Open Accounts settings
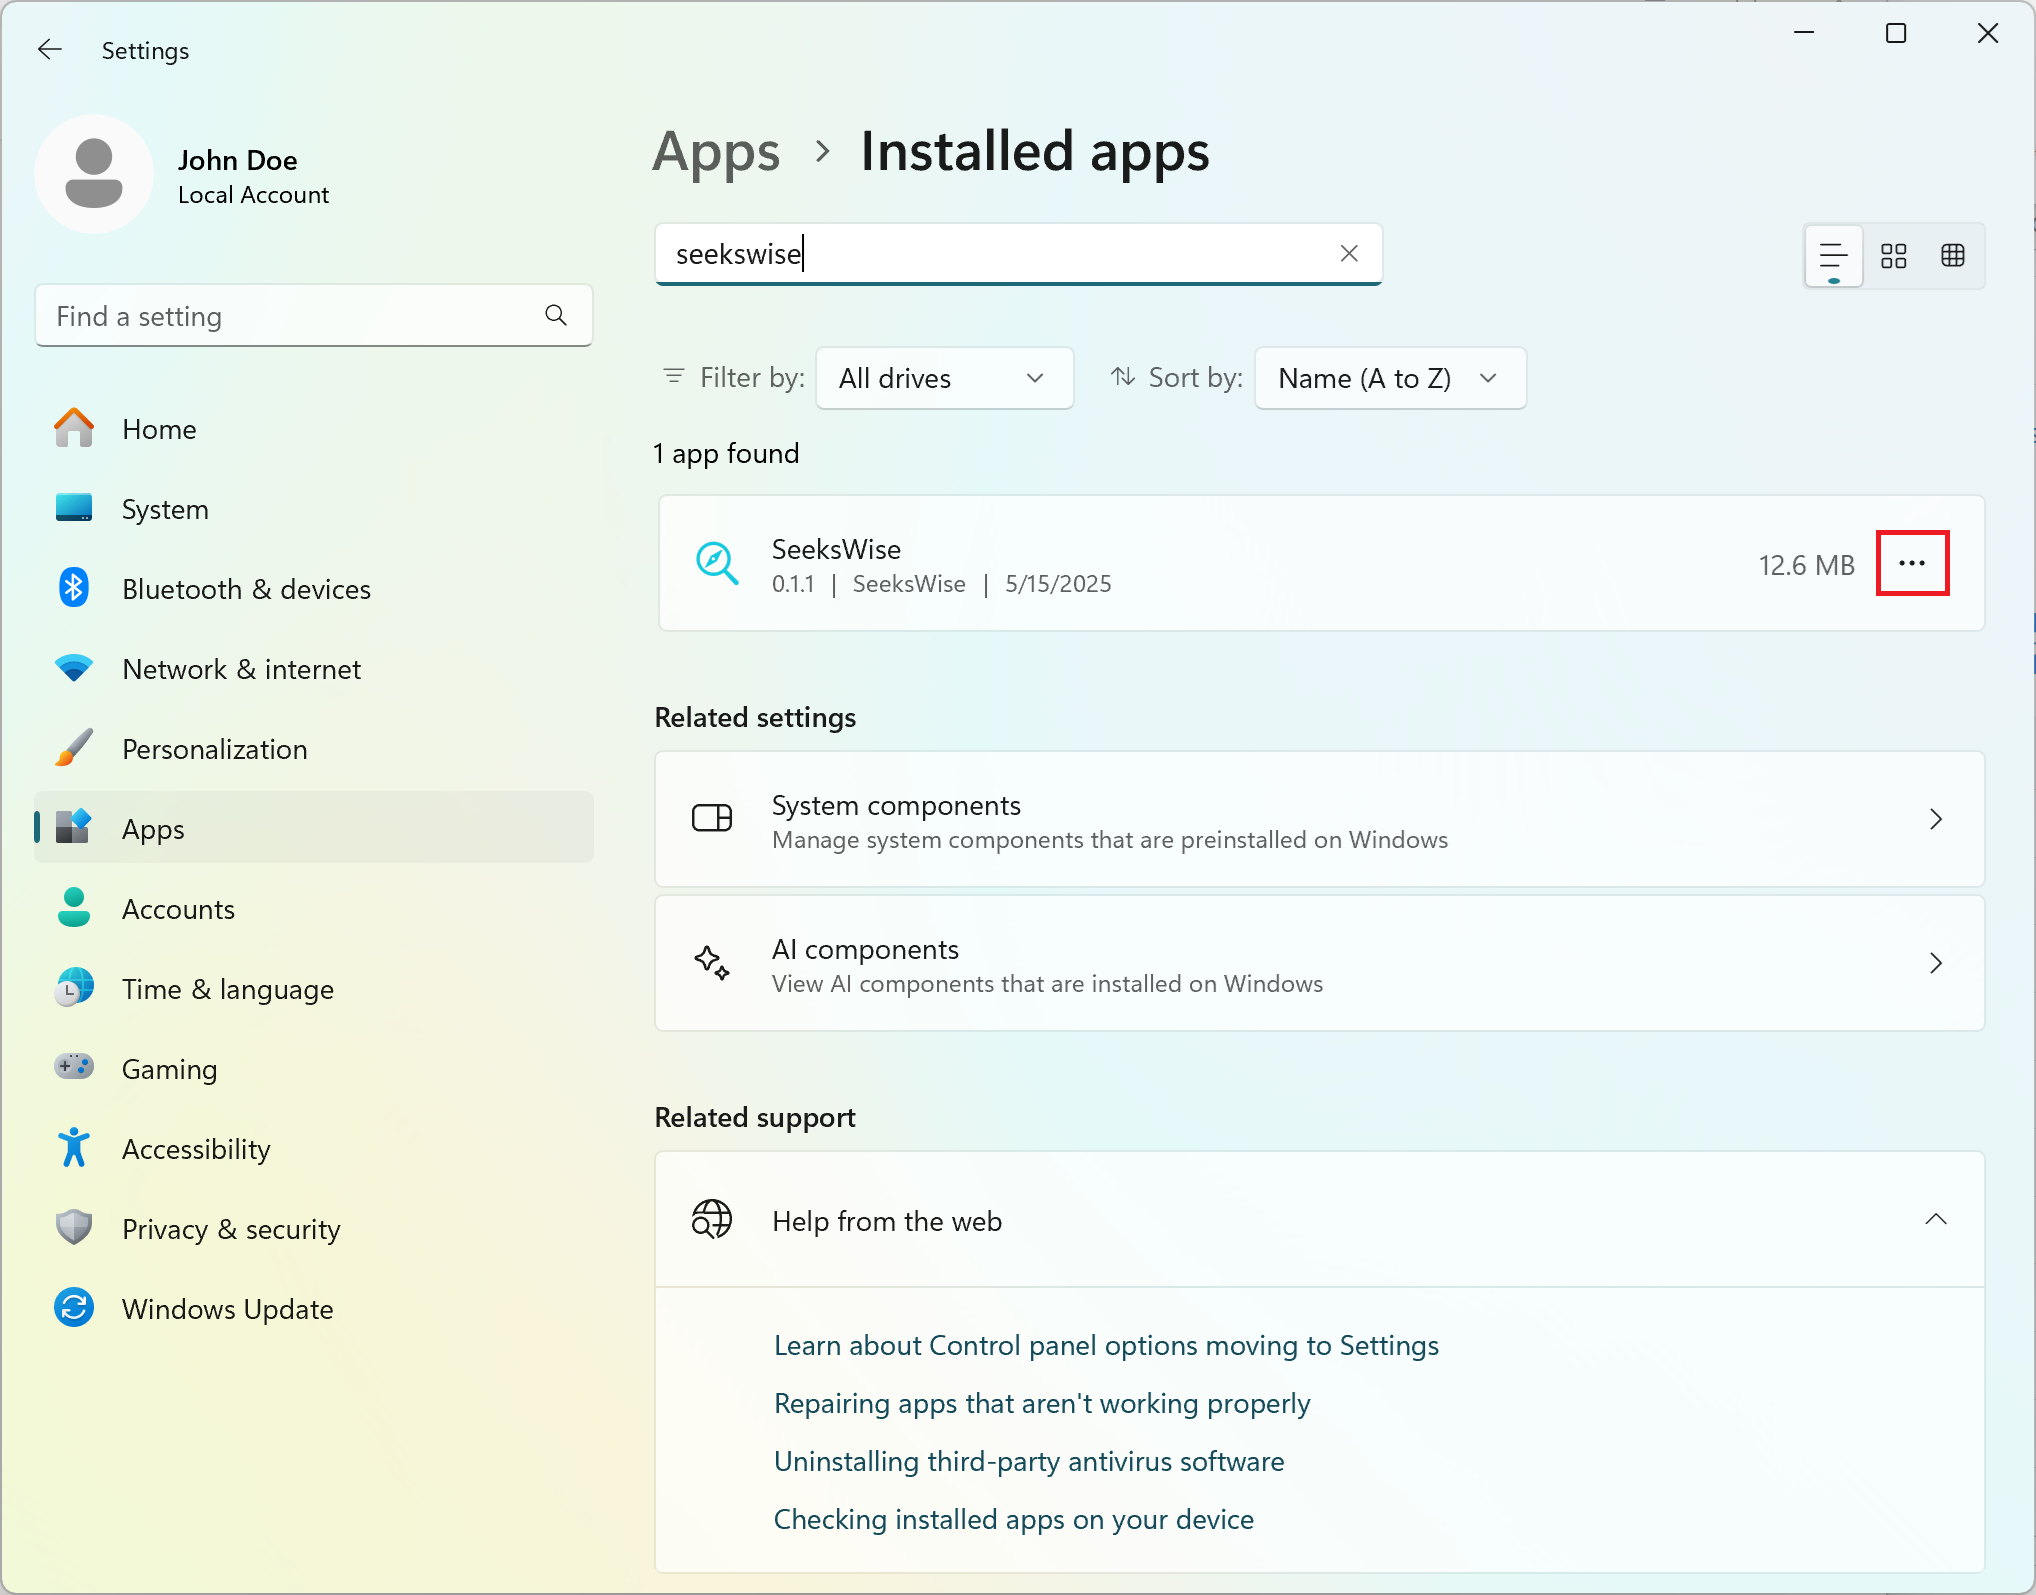The width and height of the screenshot is (2036, 1595). (x=314, y=909)
